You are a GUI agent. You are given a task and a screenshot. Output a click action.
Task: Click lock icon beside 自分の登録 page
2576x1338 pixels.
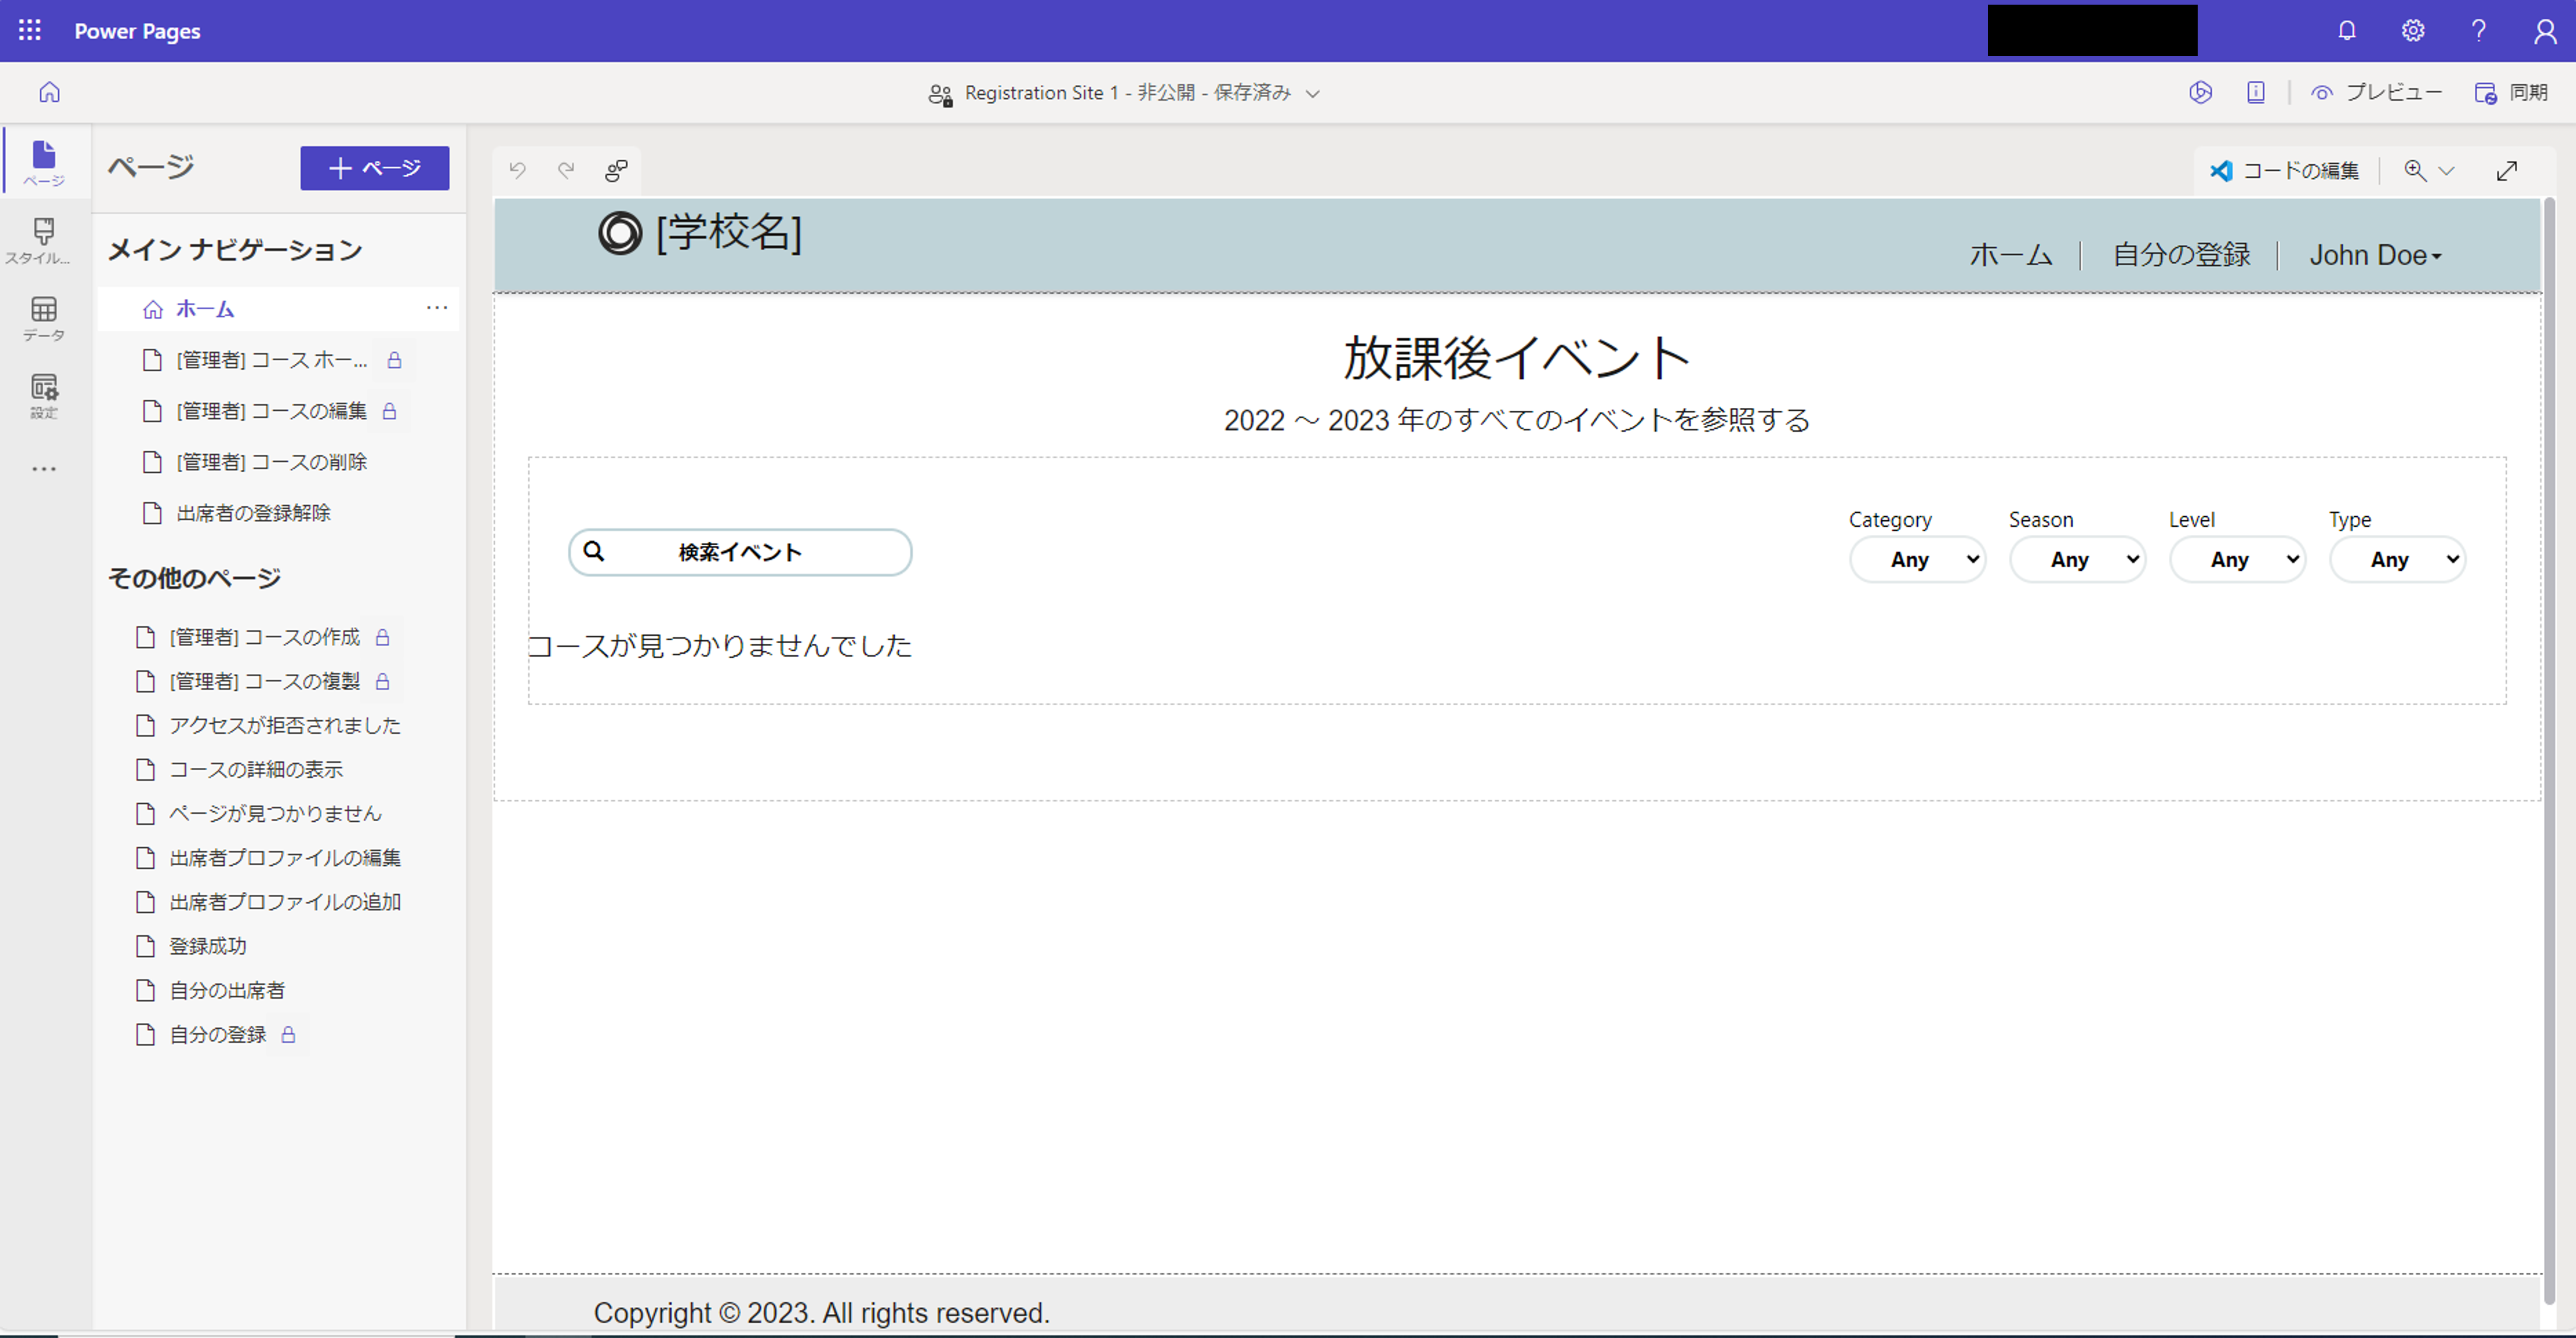click(288, 1034)
